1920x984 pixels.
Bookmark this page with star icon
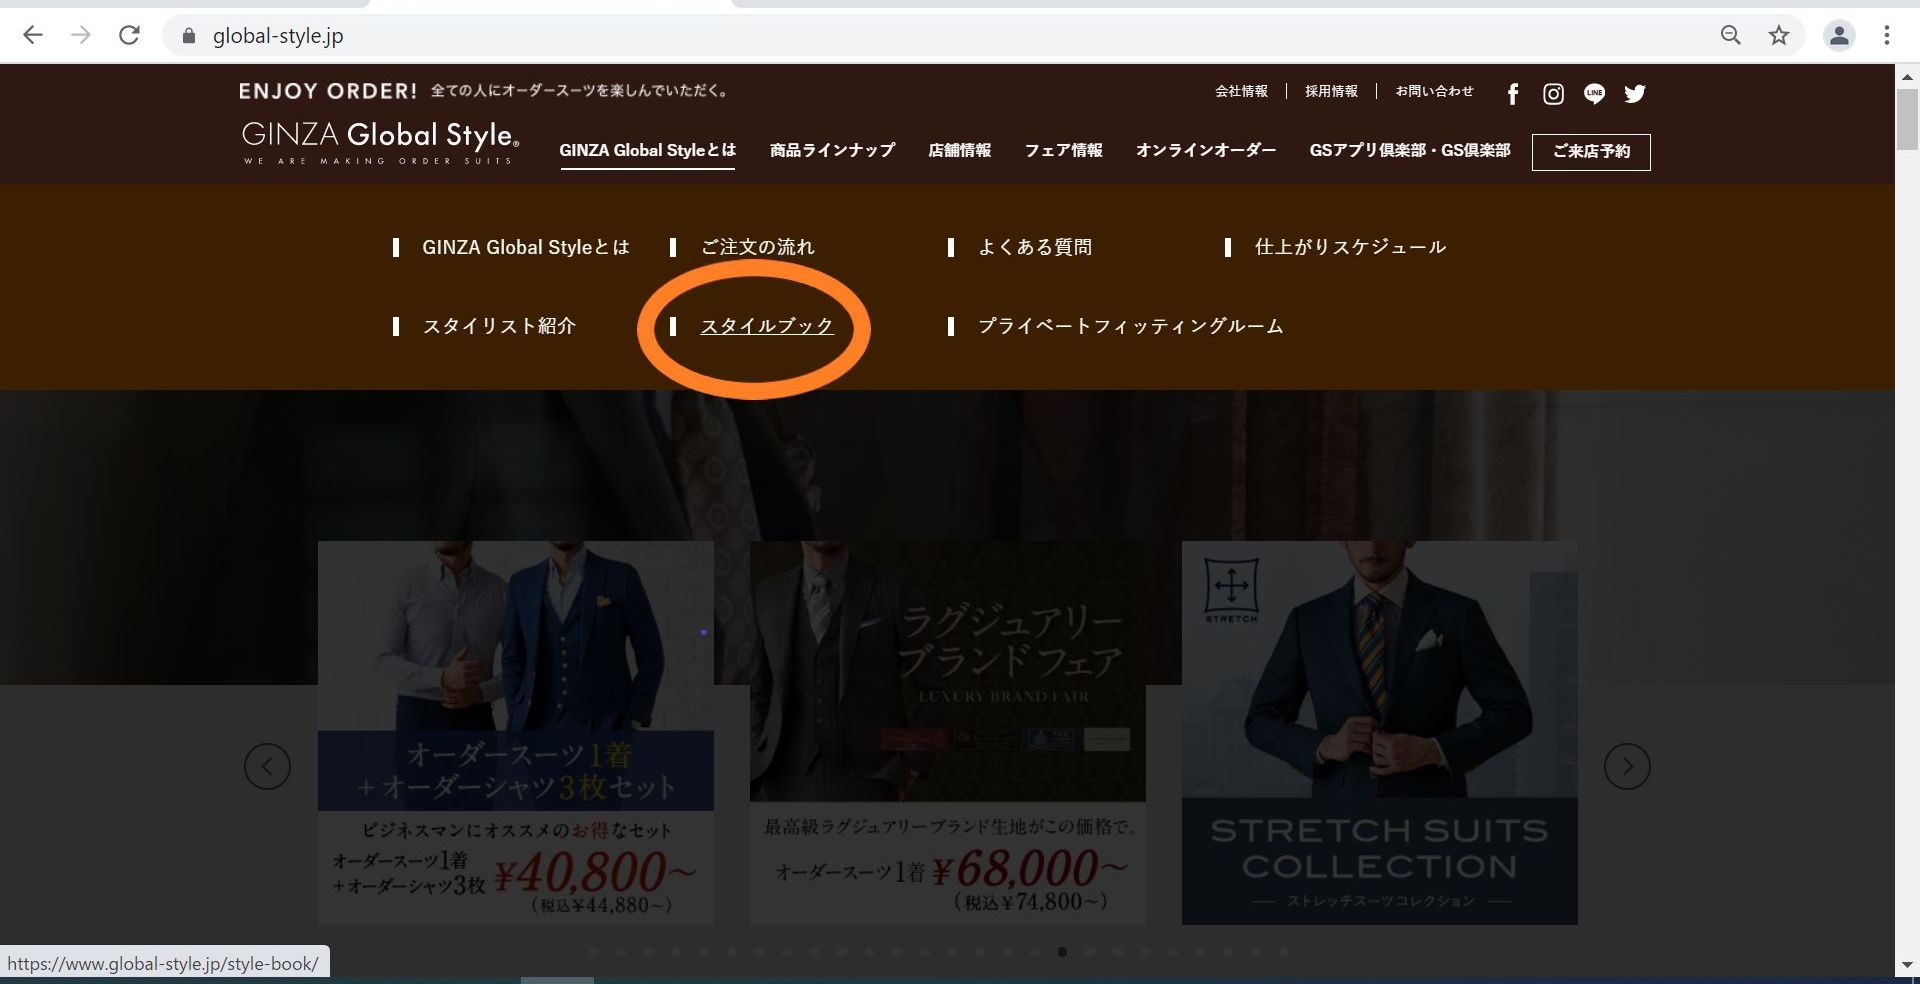[x=1778, y=36]
